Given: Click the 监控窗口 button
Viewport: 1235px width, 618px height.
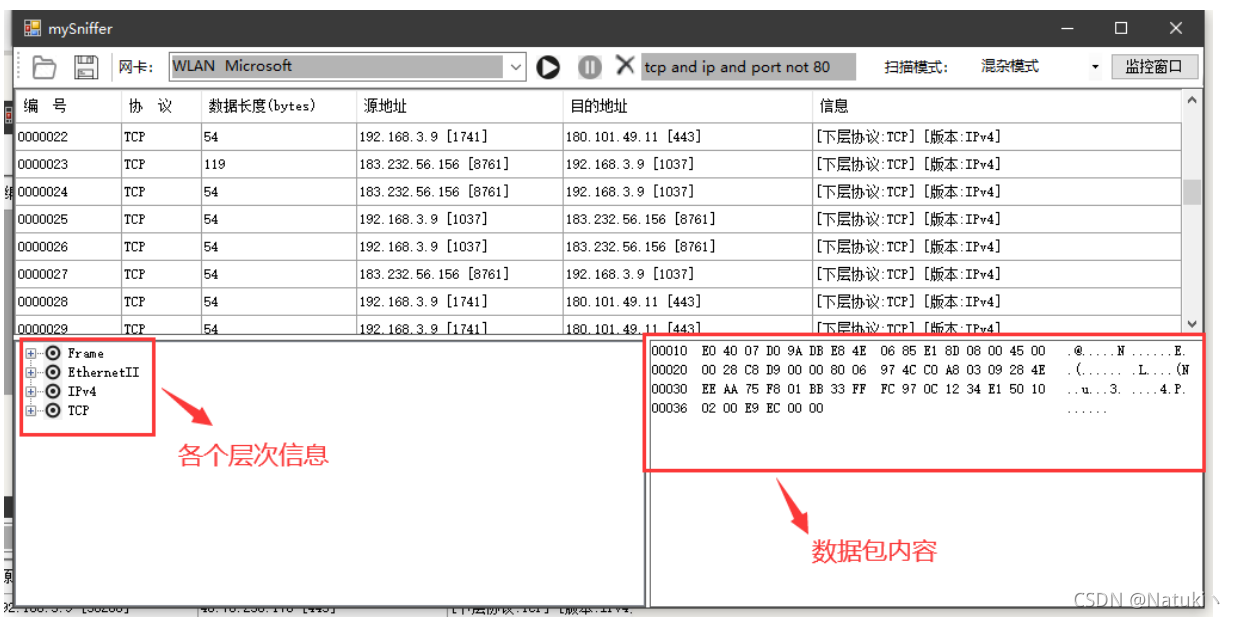Looking at the screenshot, I should (x=1153, y=67).
